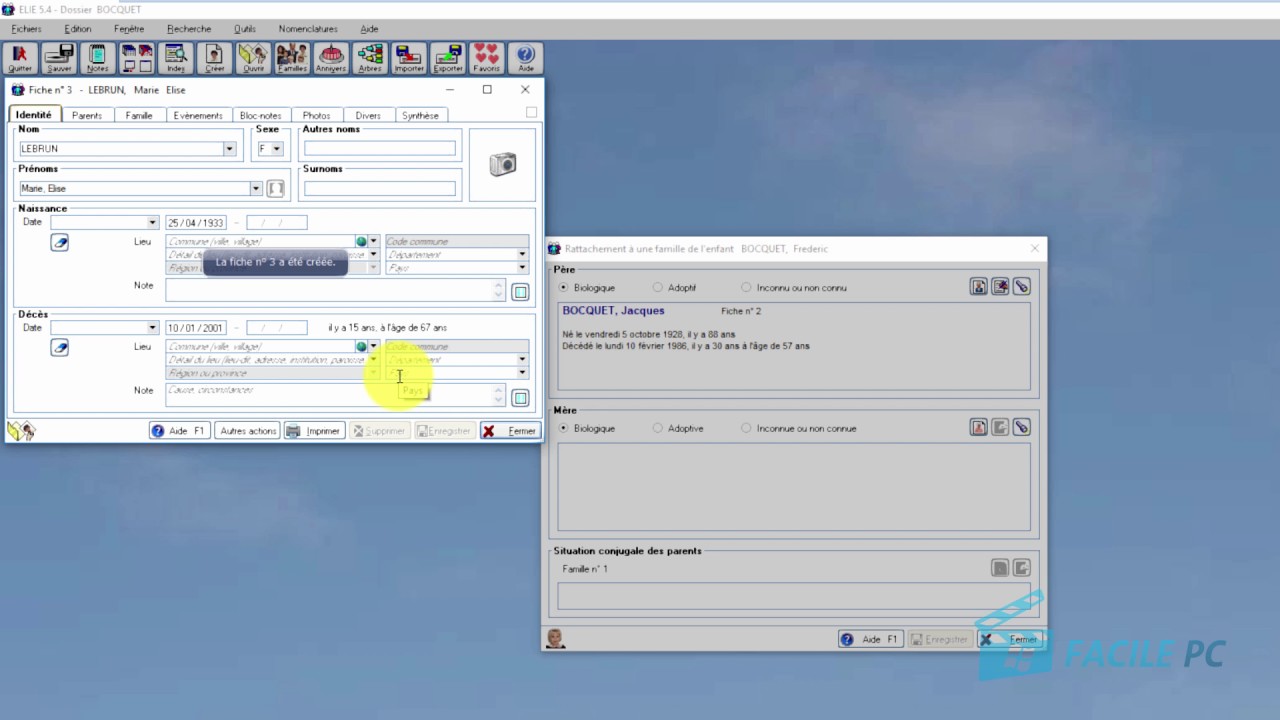
Task: Click the Créer toolbar icon
Action: click(x=215, y=58)
